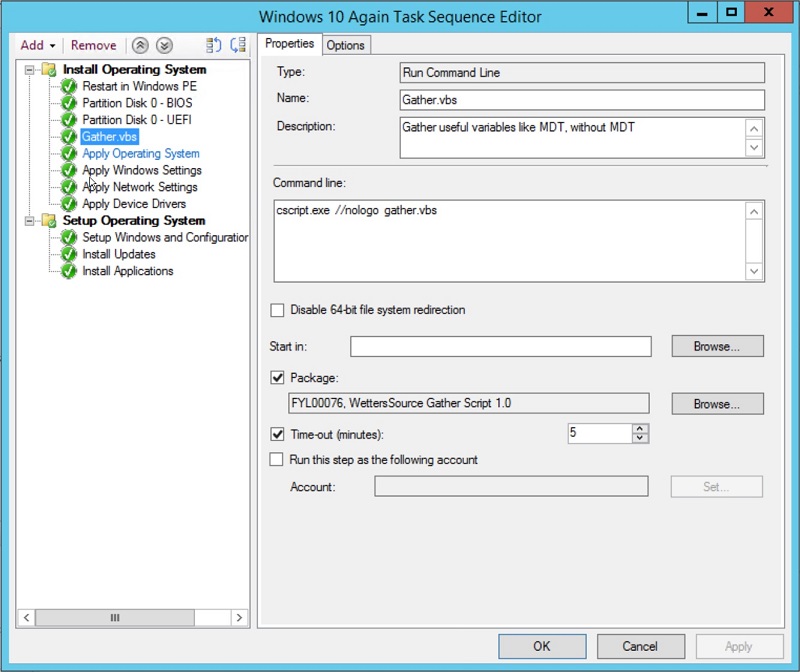Click scroll-up arrow of Command line box
The width and height of the screenshot is (800, 672).
pyautogui.click(x=754, y=211)
